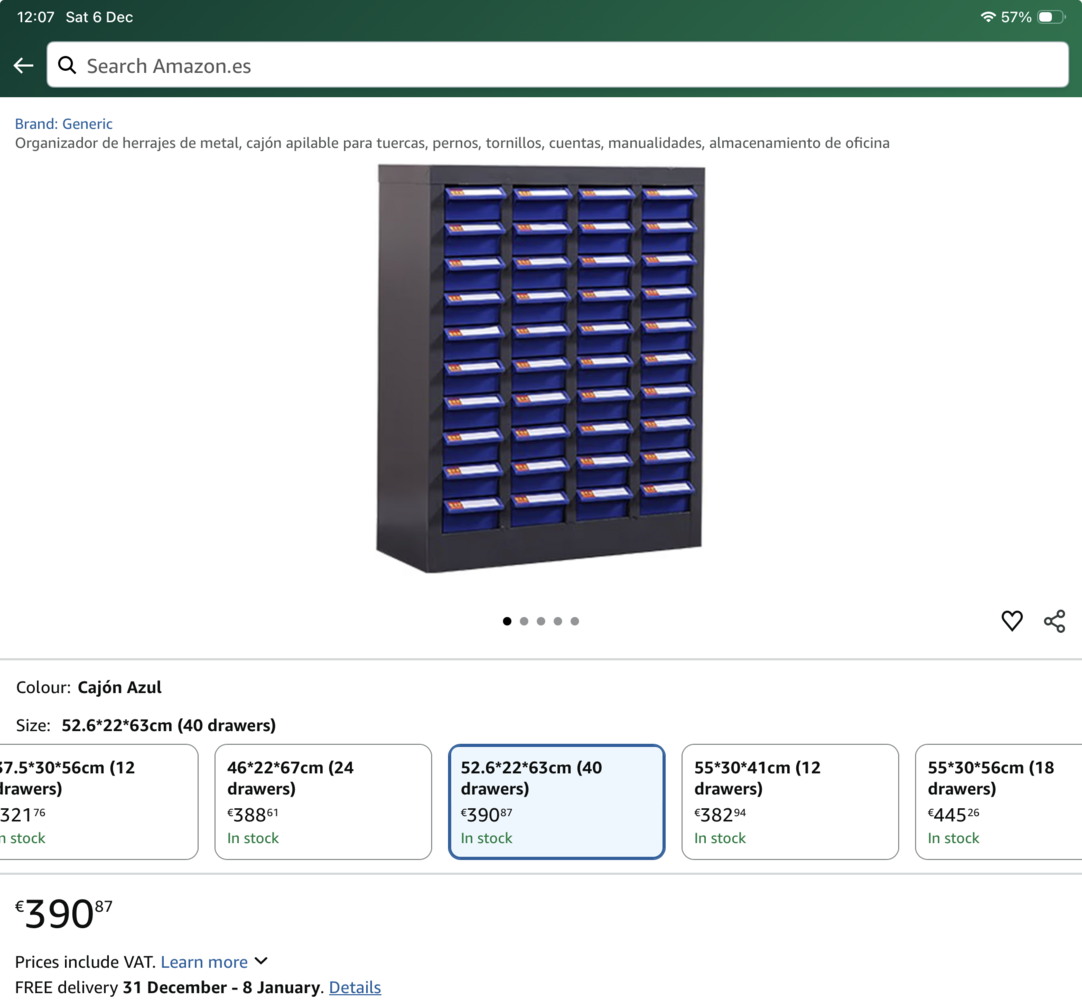Pick the size option priced €321.76
This screenshot has height=1000, width=1082.
[x=98, y=801]
